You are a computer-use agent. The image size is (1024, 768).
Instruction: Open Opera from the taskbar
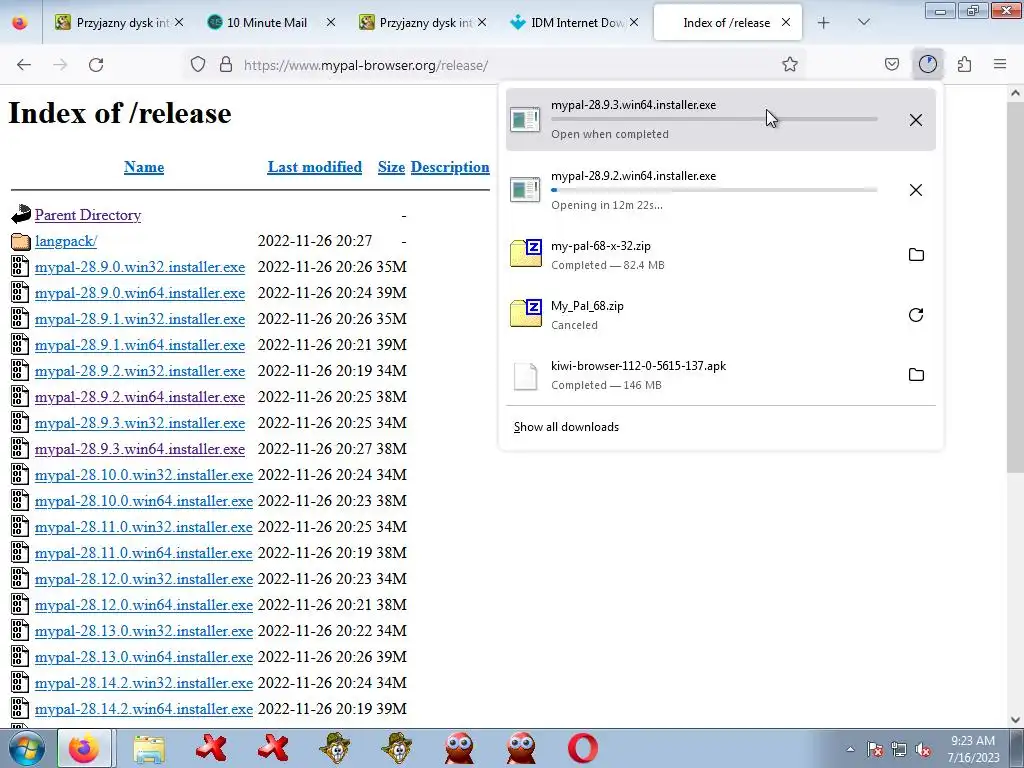583,748
